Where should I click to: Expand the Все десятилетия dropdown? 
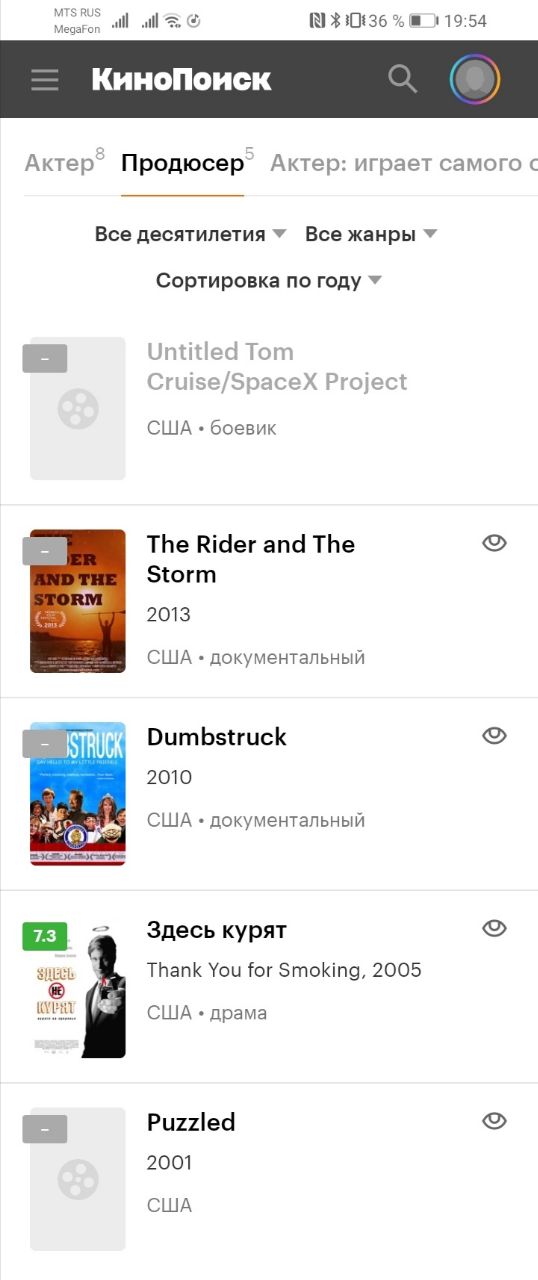point(191,234)
